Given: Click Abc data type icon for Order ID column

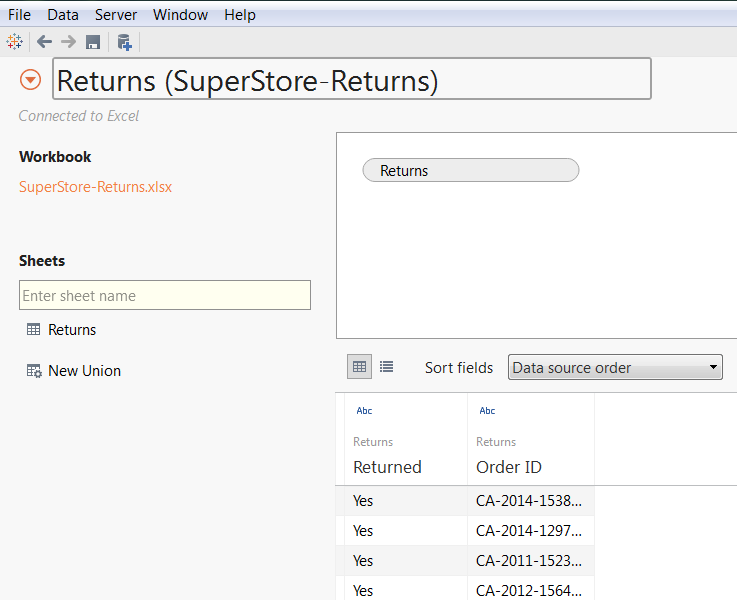Looking at the screenshot, I should (487, 411).
